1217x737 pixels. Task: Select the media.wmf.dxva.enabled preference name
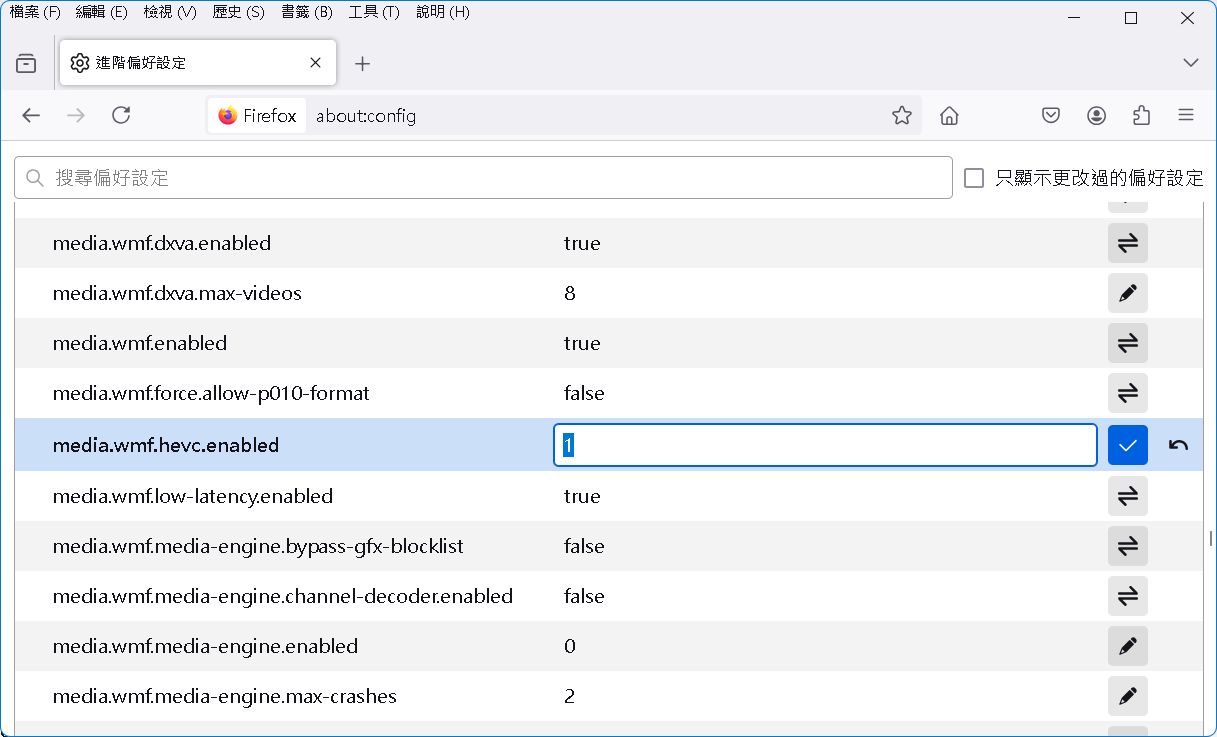(162, 243)
